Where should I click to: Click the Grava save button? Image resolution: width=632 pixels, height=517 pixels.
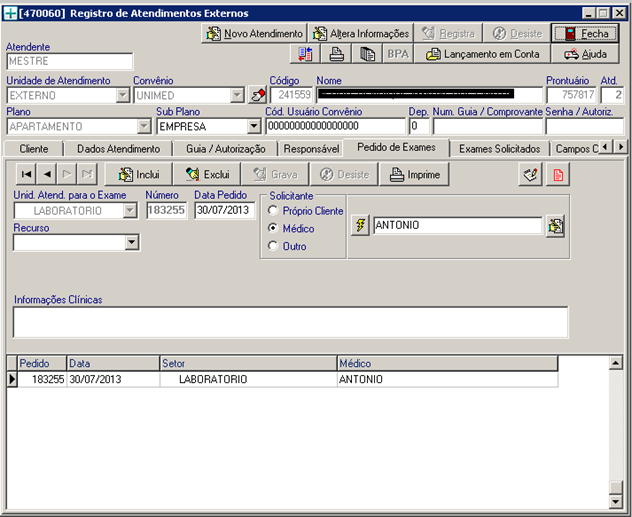click(x=275, y=174)
